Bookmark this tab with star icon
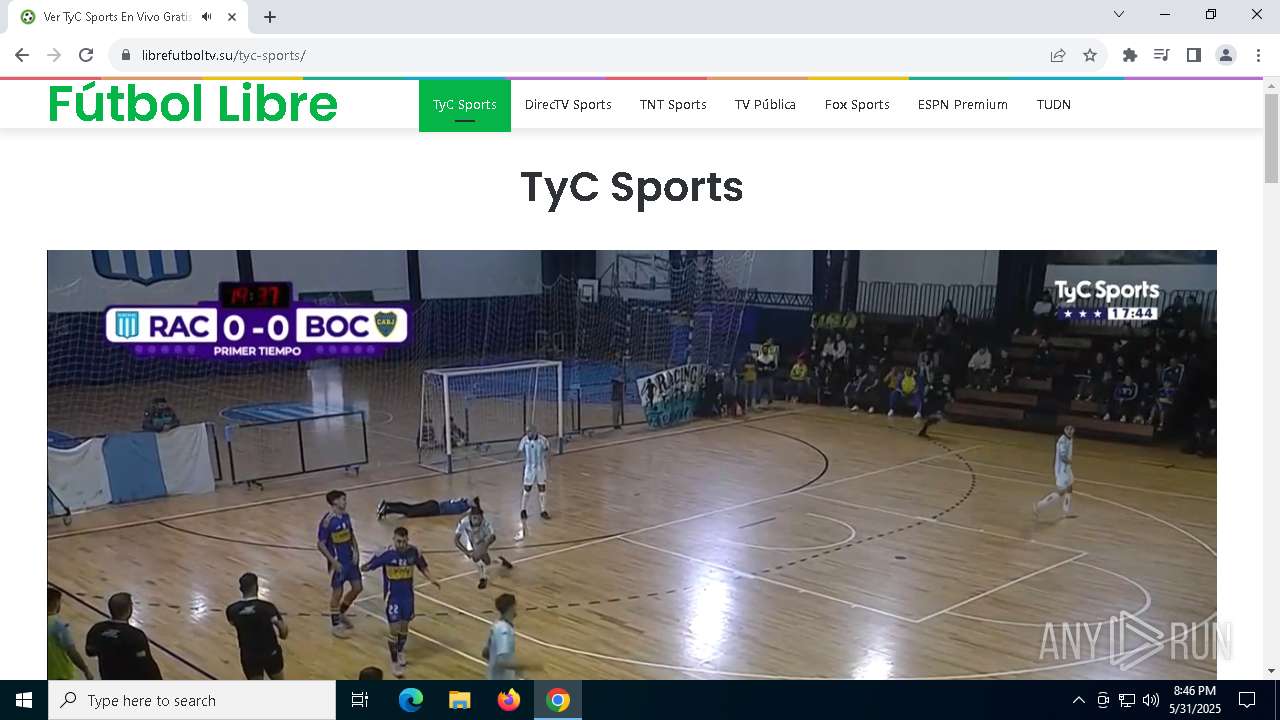 tap(1090, 55)
